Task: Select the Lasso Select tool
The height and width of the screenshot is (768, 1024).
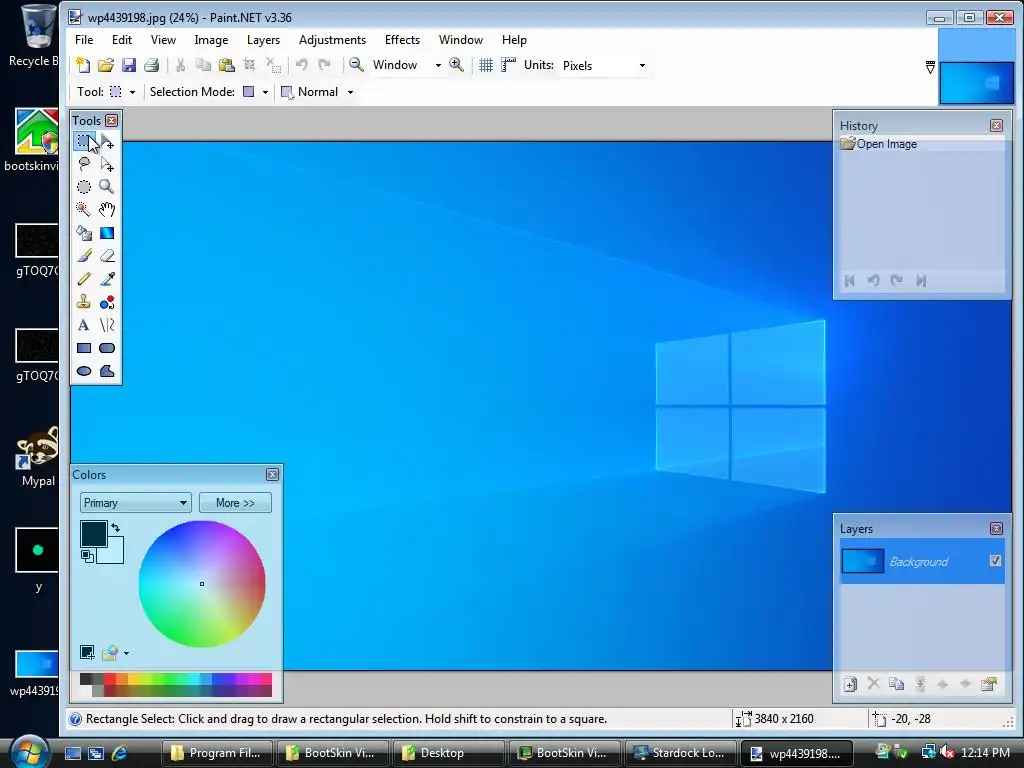Action: 84,164
